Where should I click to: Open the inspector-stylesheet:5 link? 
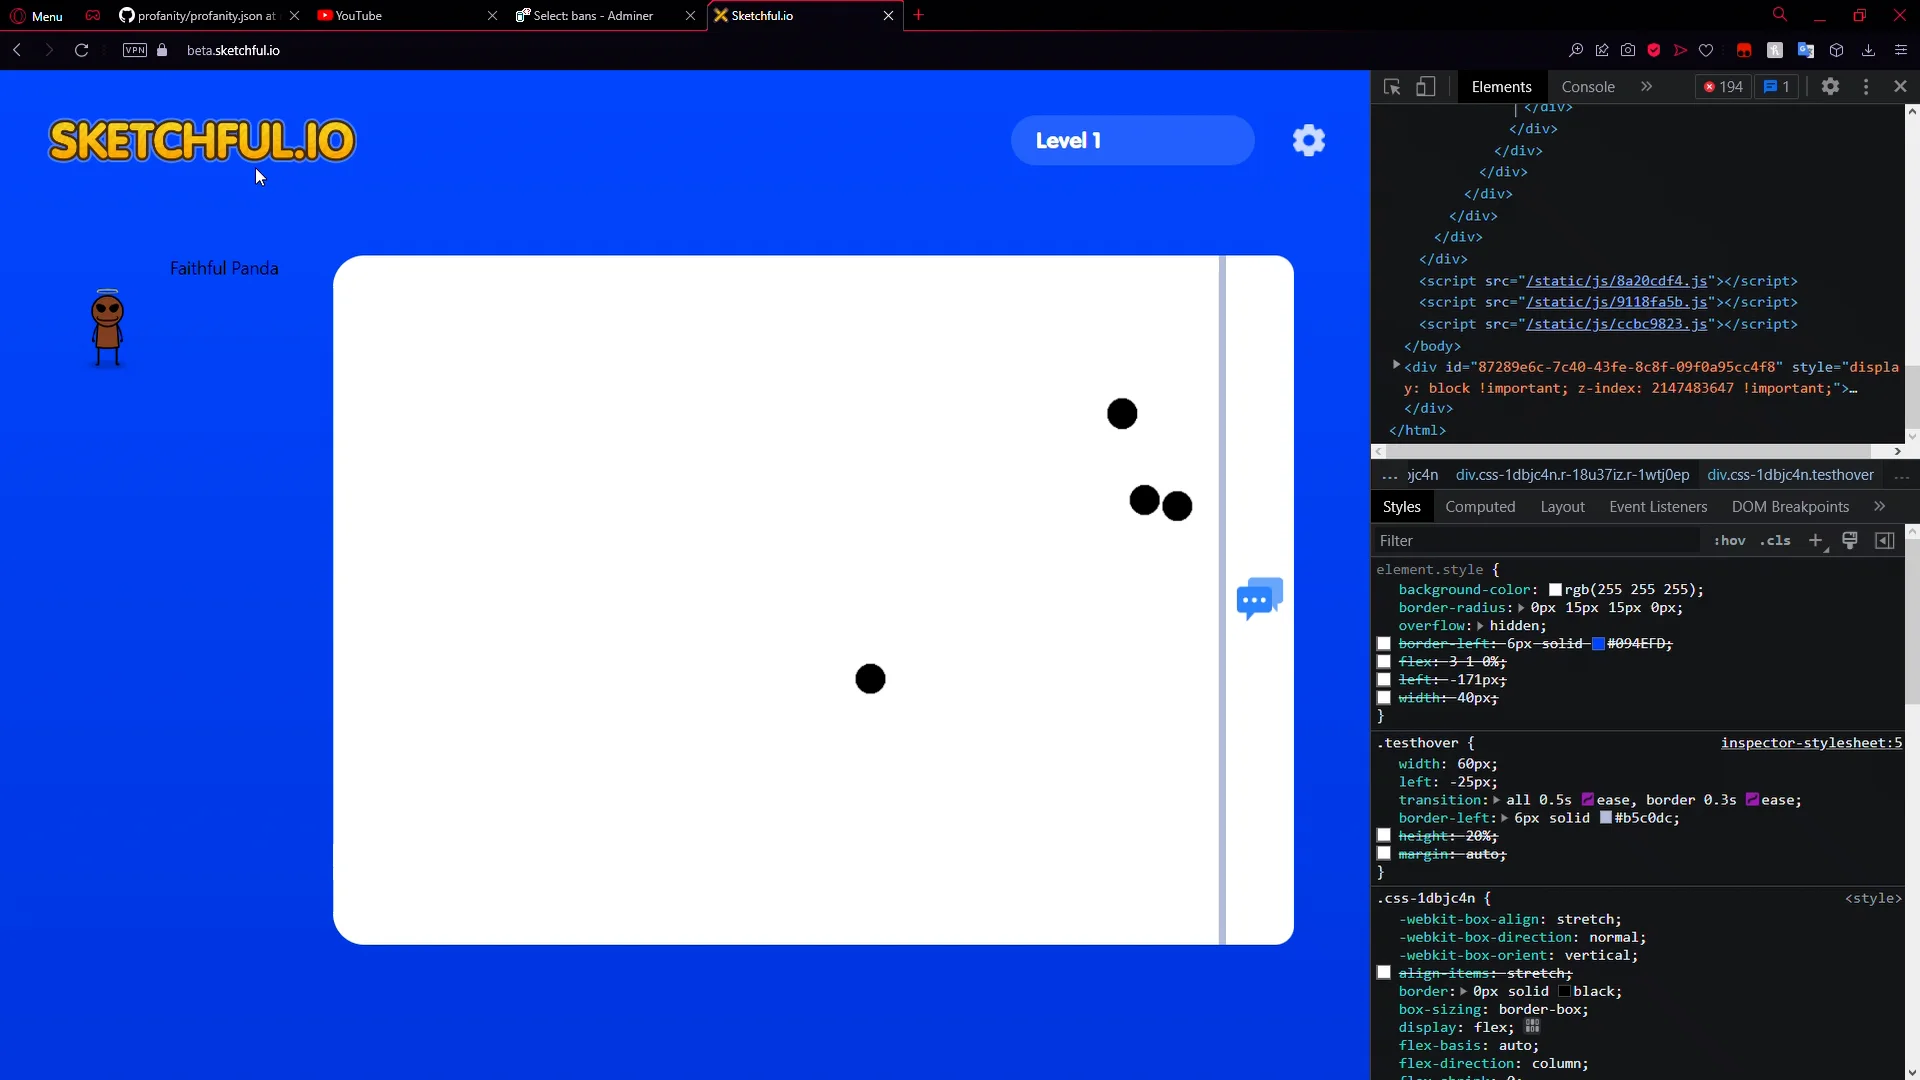1811,743
